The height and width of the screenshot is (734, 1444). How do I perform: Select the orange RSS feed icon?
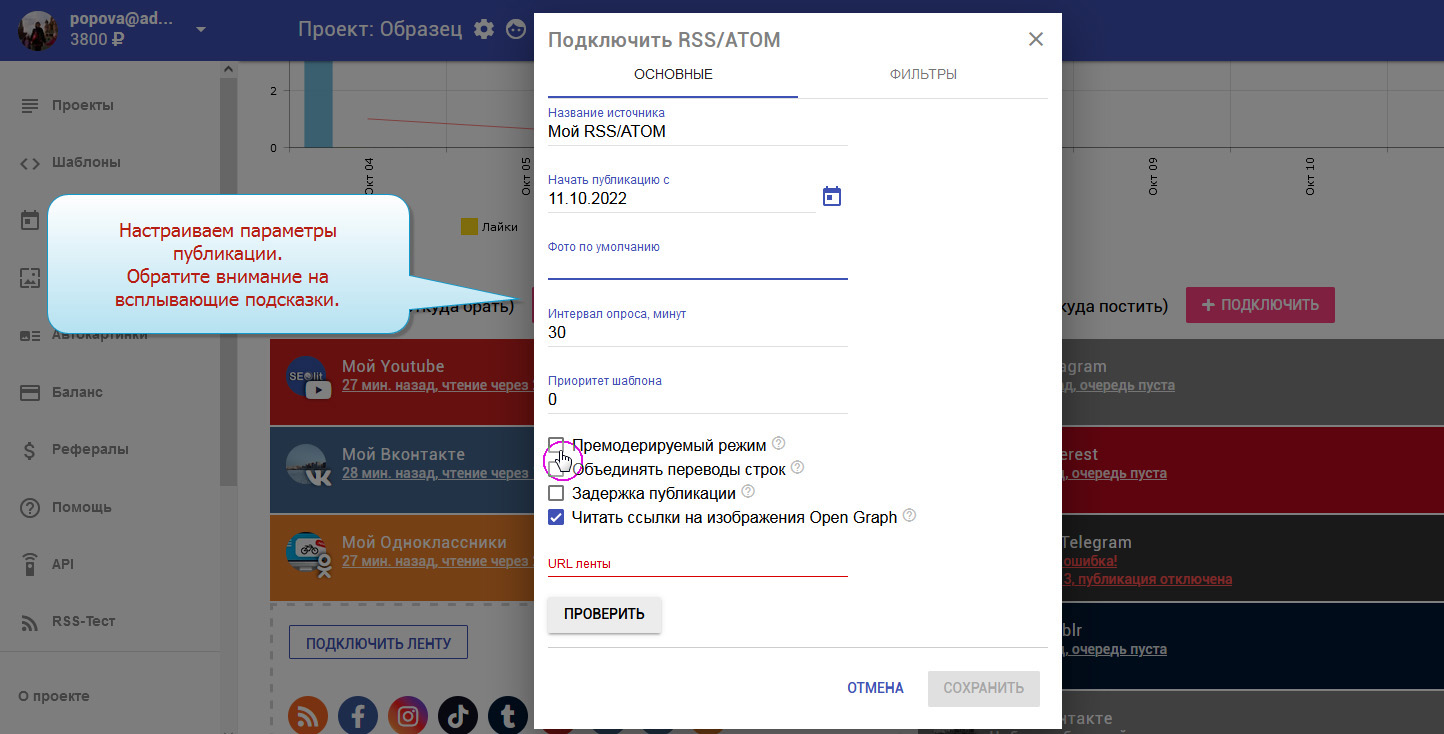308,715
